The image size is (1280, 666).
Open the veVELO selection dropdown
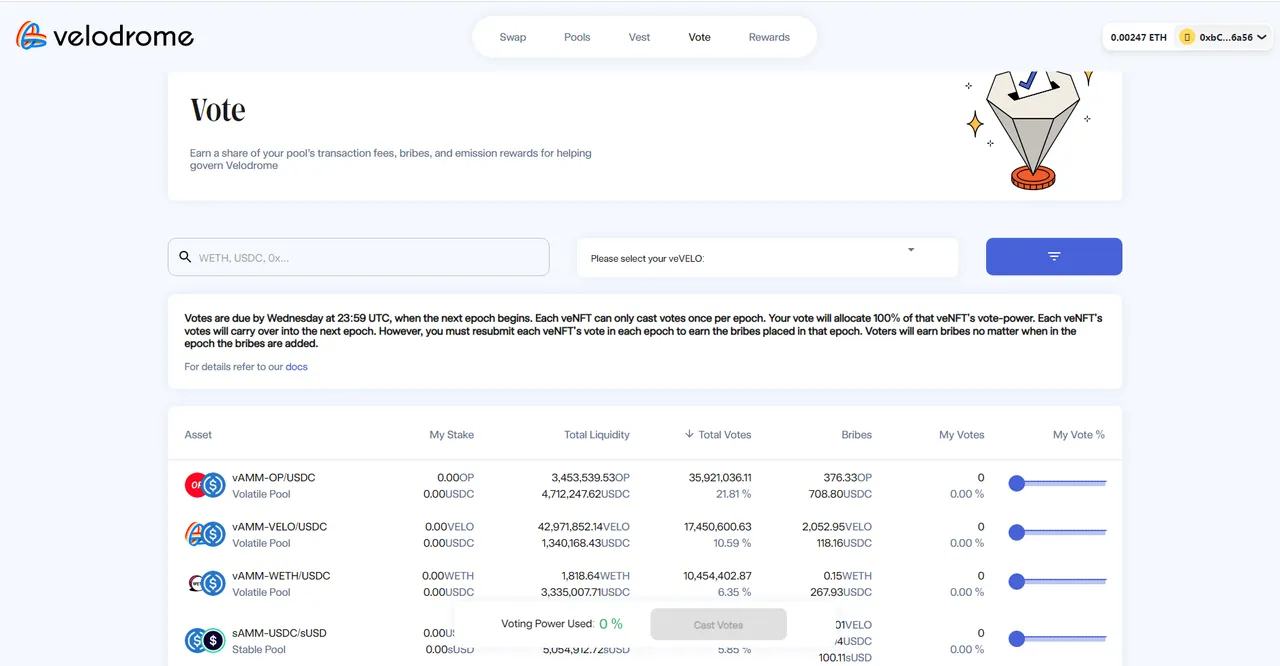click(767, 257)
